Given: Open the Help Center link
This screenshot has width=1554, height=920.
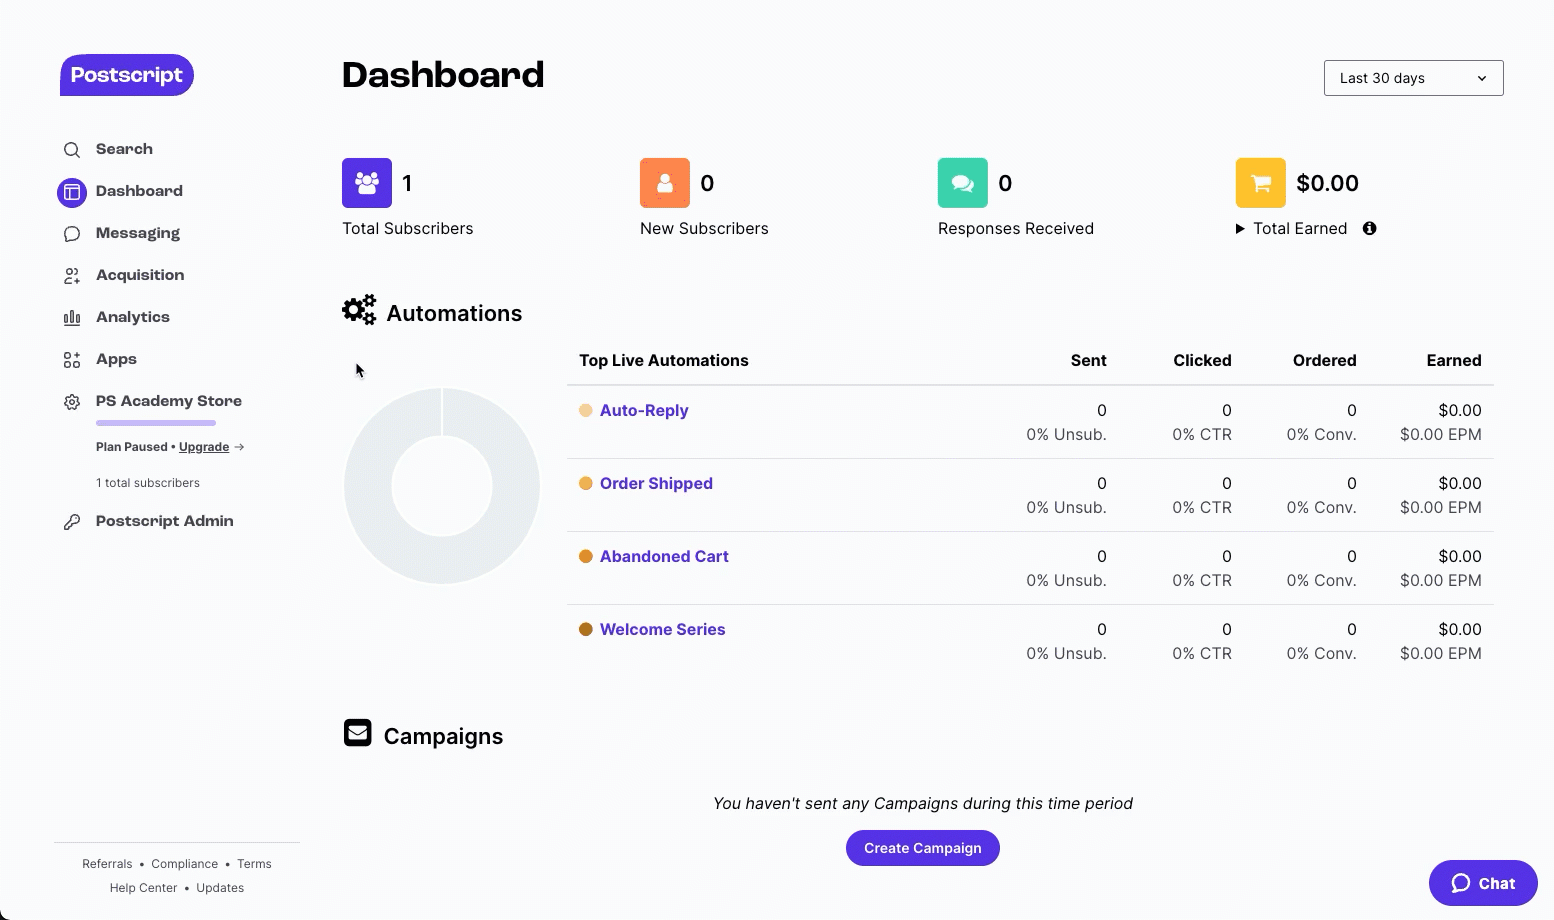Looking at the screenshot, I should pos(143,888).
